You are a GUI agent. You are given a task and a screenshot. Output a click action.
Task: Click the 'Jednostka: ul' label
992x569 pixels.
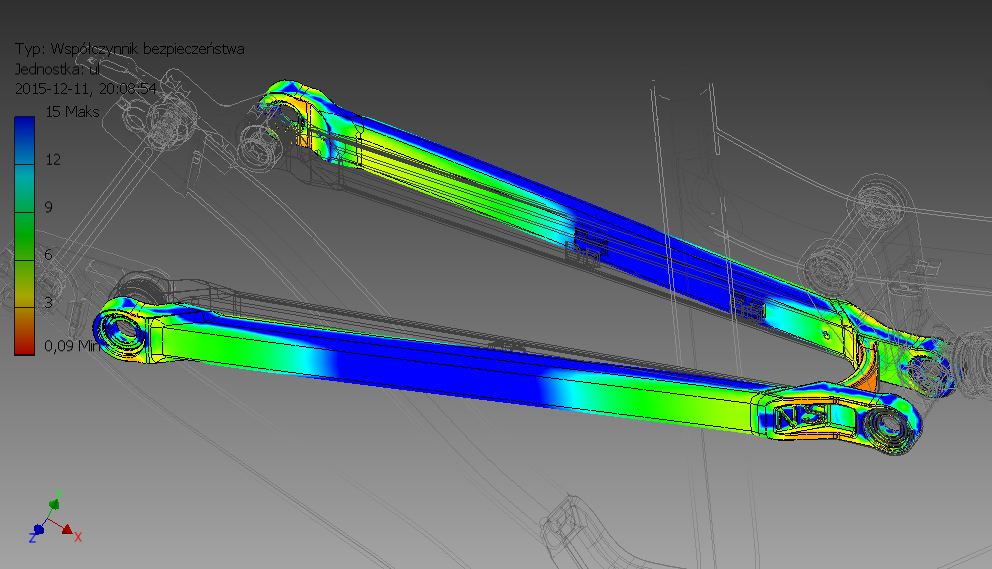pos(57,69)
